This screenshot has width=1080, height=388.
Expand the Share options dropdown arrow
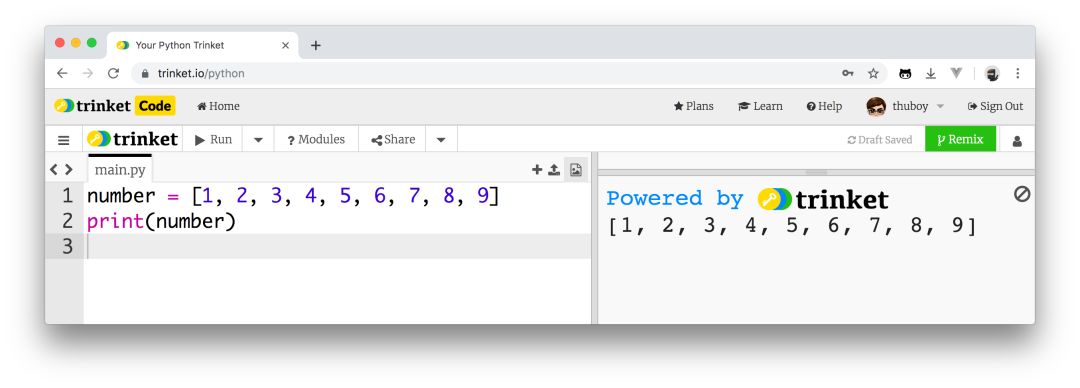442,140
